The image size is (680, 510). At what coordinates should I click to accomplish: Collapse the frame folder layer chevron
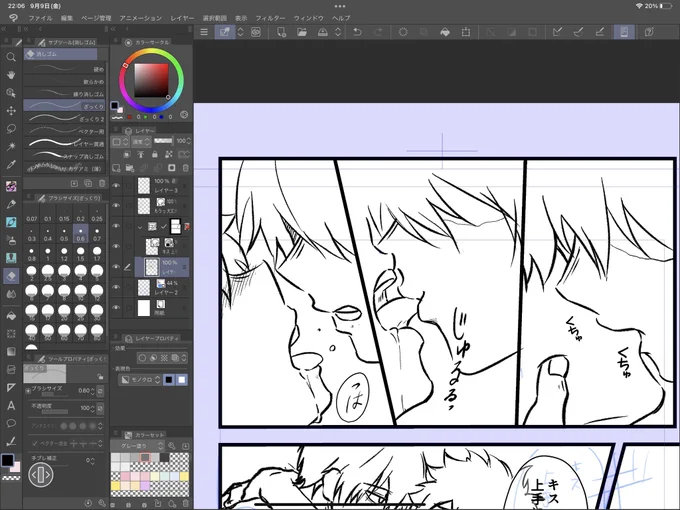(x=140, y=226)
